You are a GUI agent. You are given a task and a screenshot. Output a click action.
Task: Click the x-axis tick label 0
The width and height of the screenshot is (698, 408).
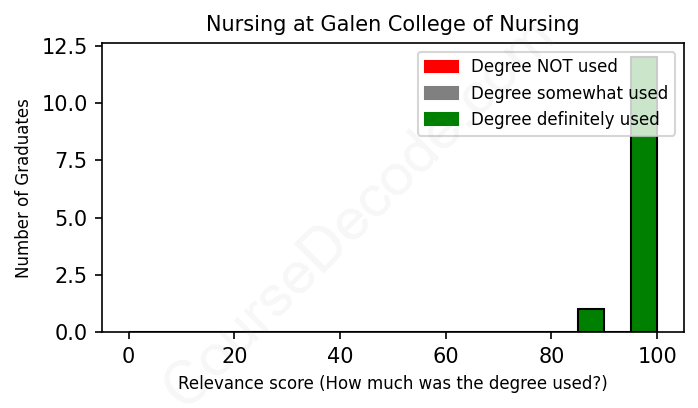tap(128, 355)
